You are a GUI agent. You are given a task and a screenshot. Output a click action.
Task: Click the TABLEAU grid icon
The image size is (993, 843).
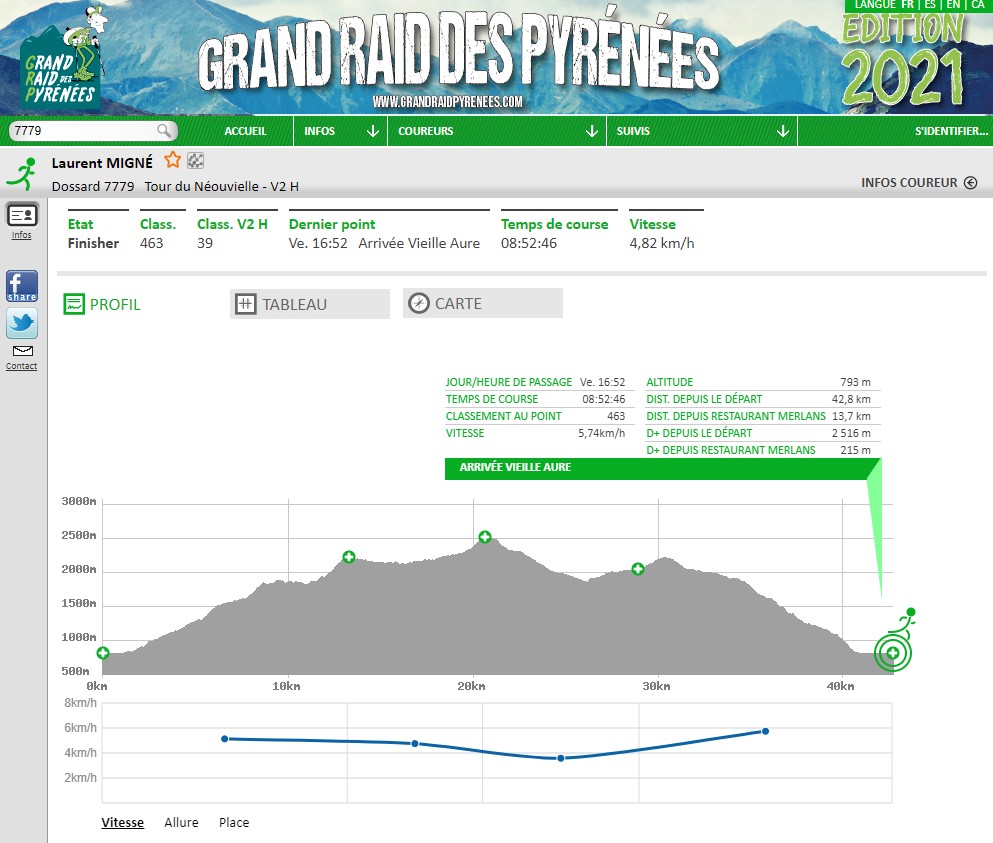coord(246,304)
